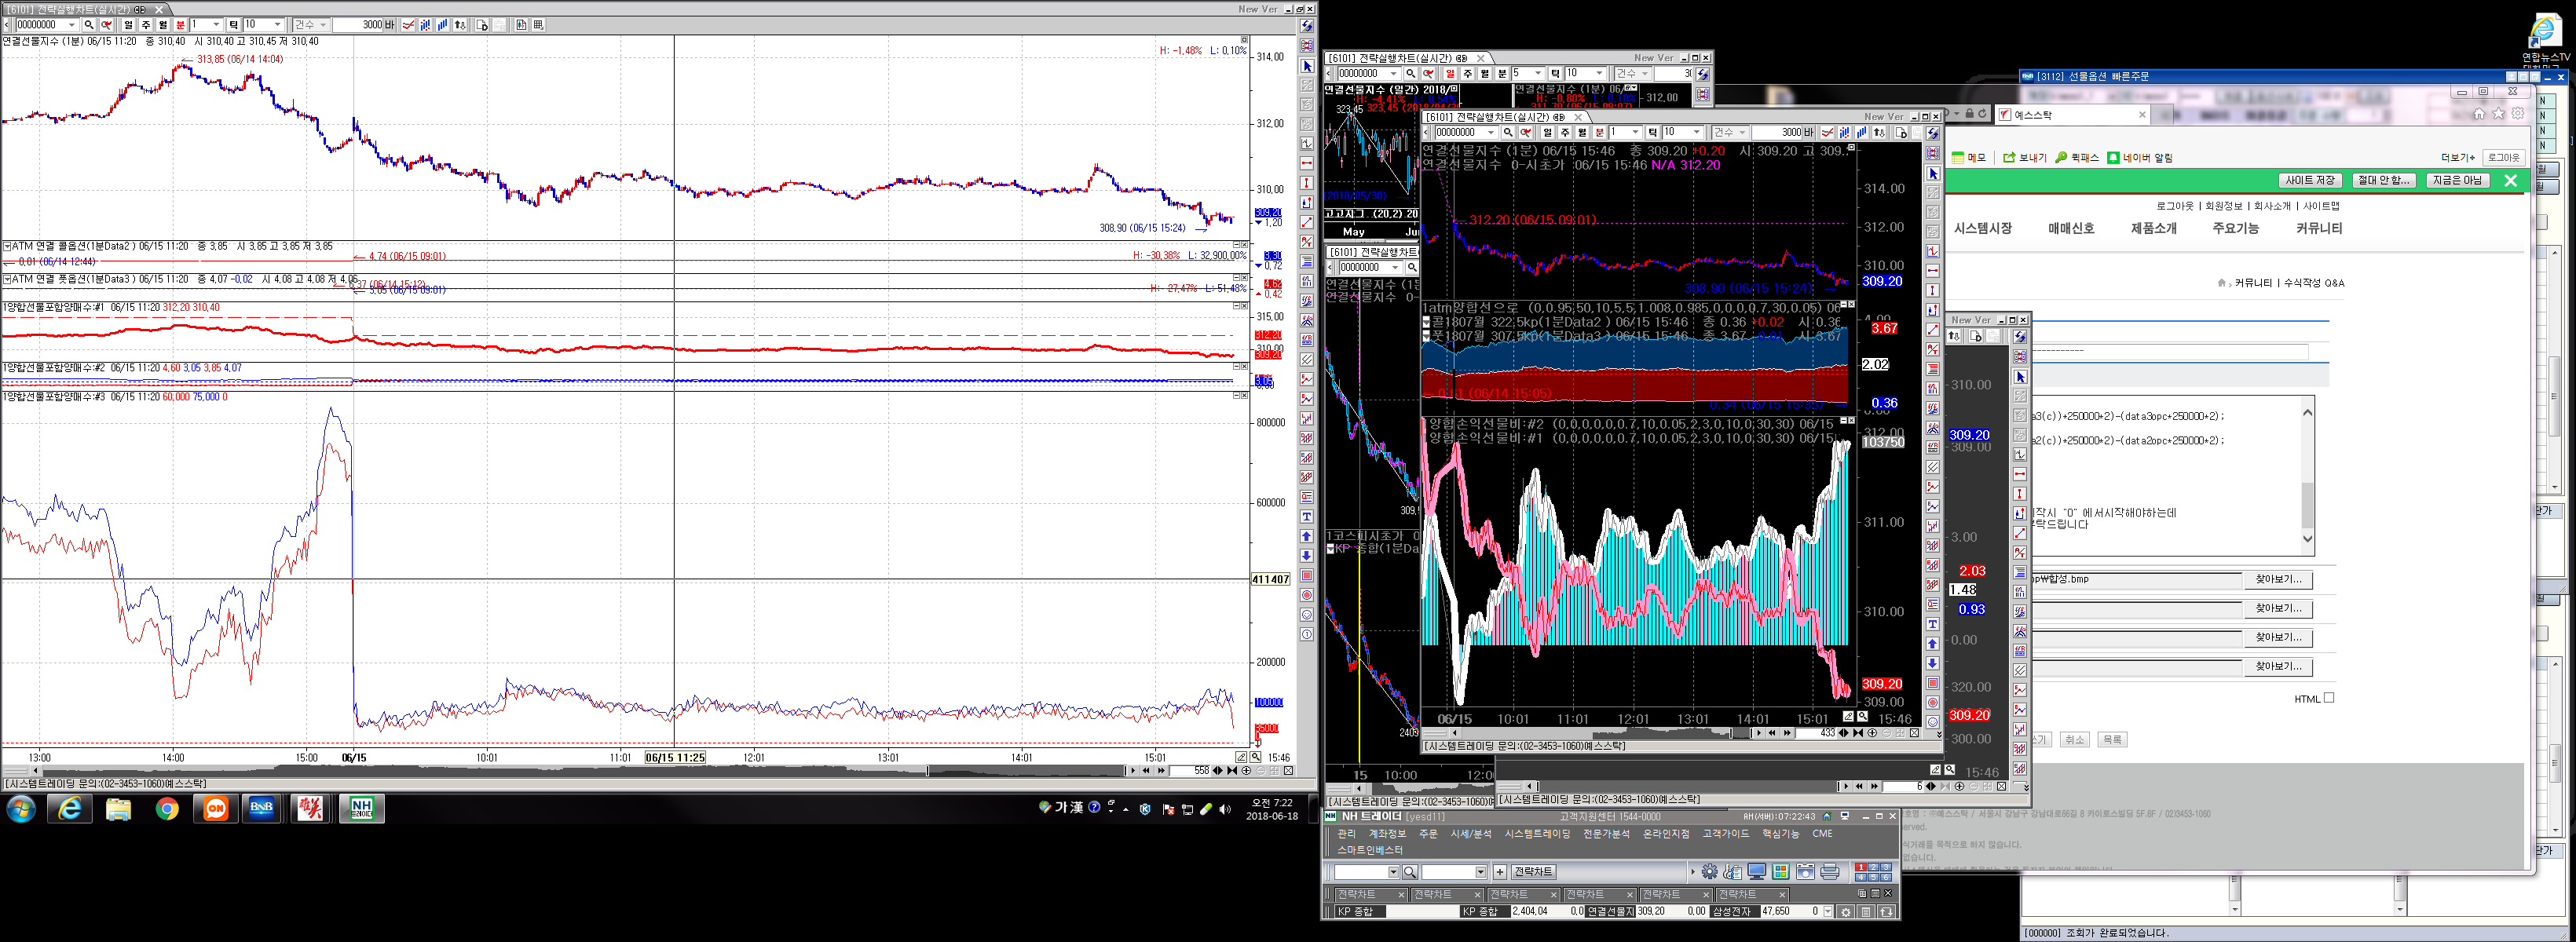Open Google Chrome from the Windows taskbar
This screenshot has width=2576, height=942.
pyautogui.click(x=167, y=809)
